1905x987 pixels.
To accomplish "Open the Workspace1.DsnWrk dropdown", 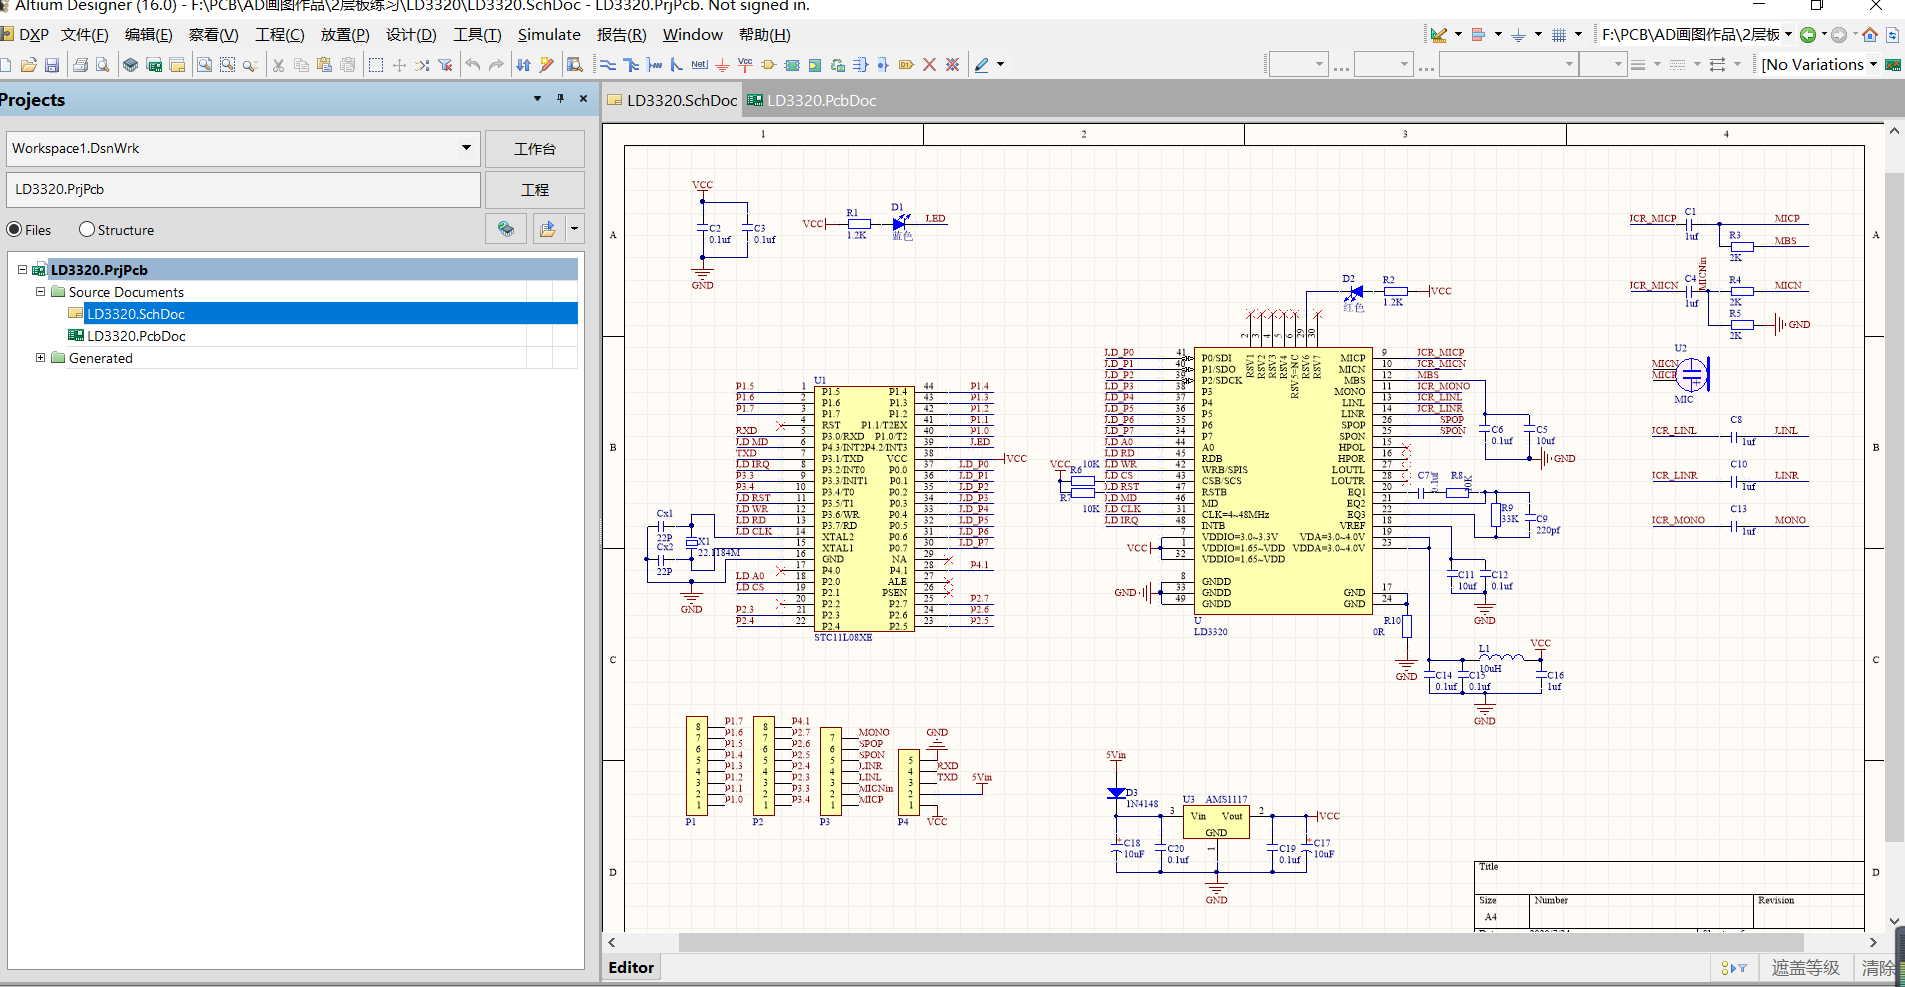I will pos(466,148).
